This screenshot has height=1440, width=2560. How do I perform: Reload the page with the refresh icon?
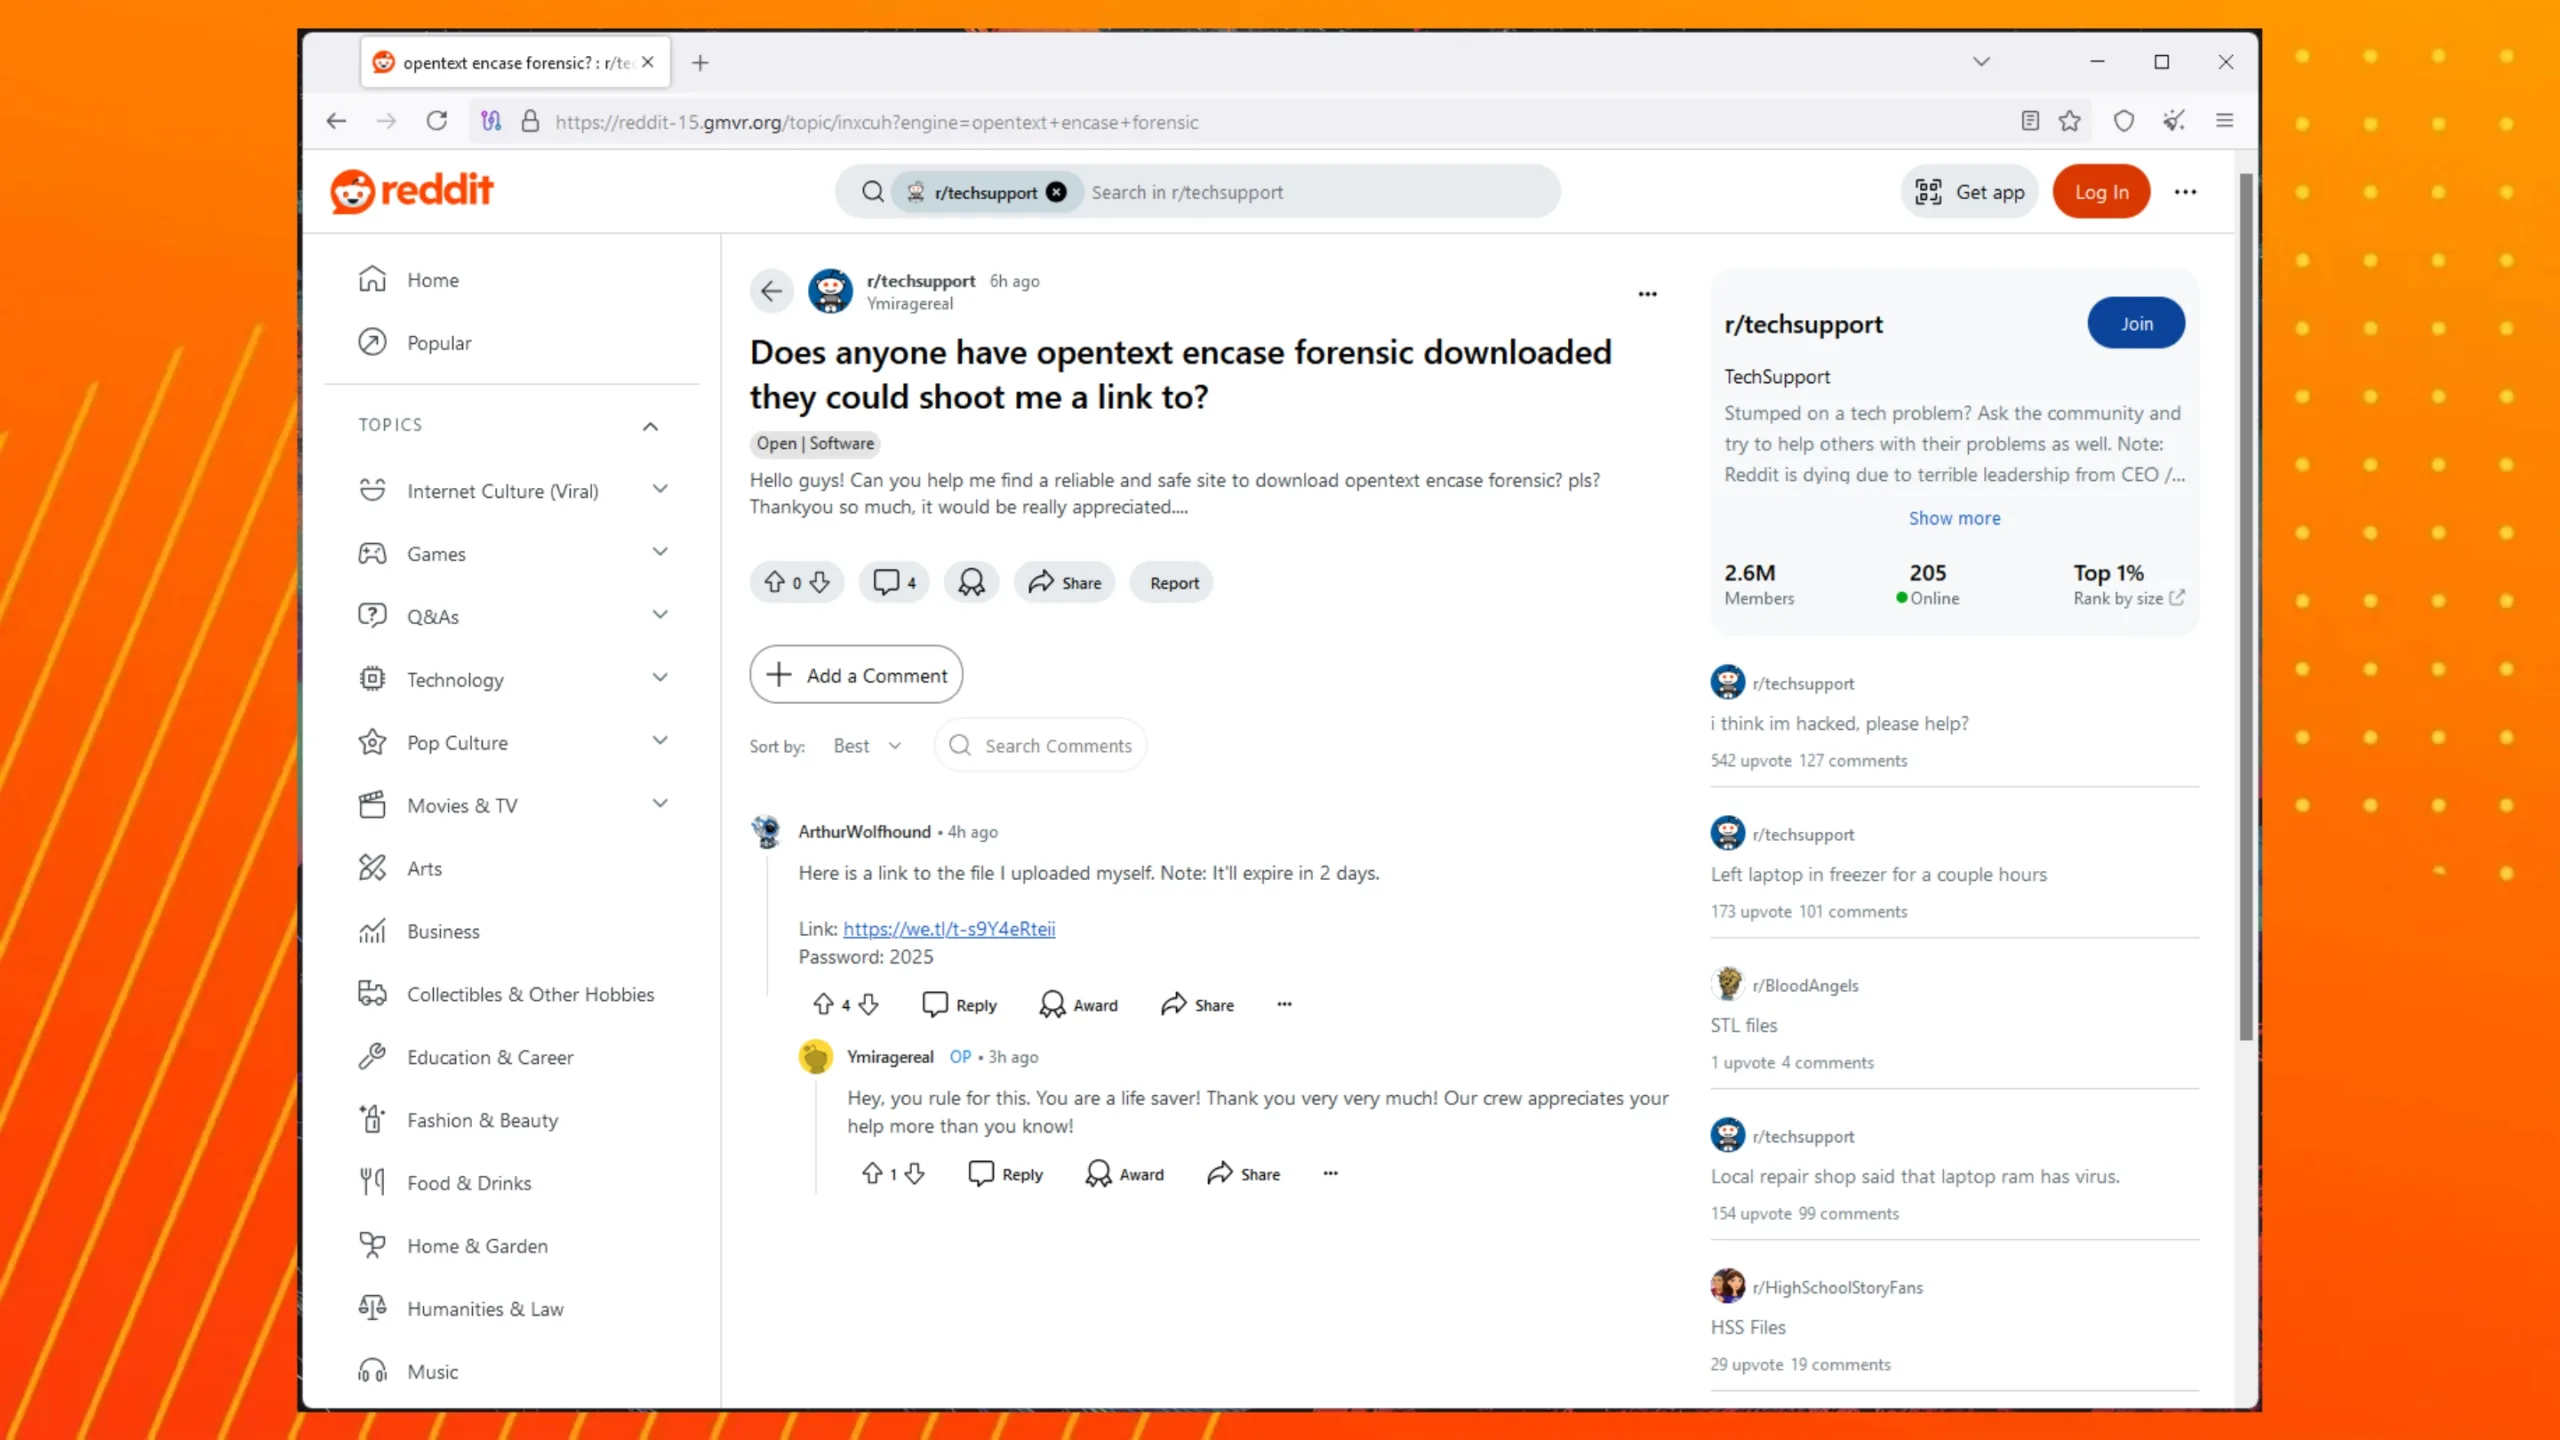point(437,122)
